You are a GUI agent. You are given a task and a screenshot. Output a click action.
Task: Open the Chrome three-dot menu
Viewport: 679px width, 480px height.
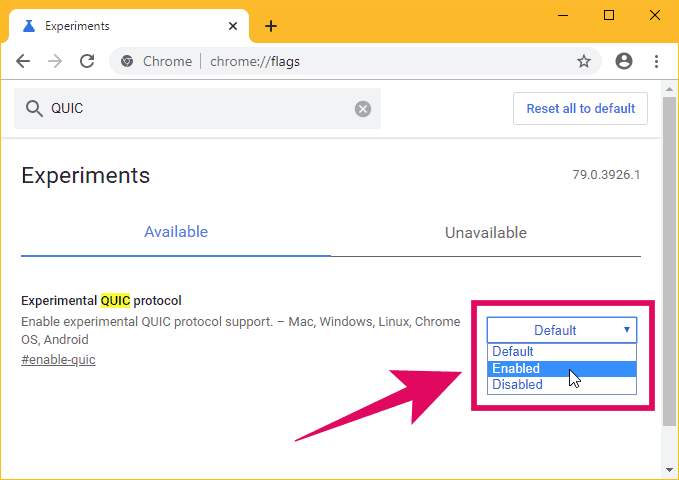click(x=656, y=62)
